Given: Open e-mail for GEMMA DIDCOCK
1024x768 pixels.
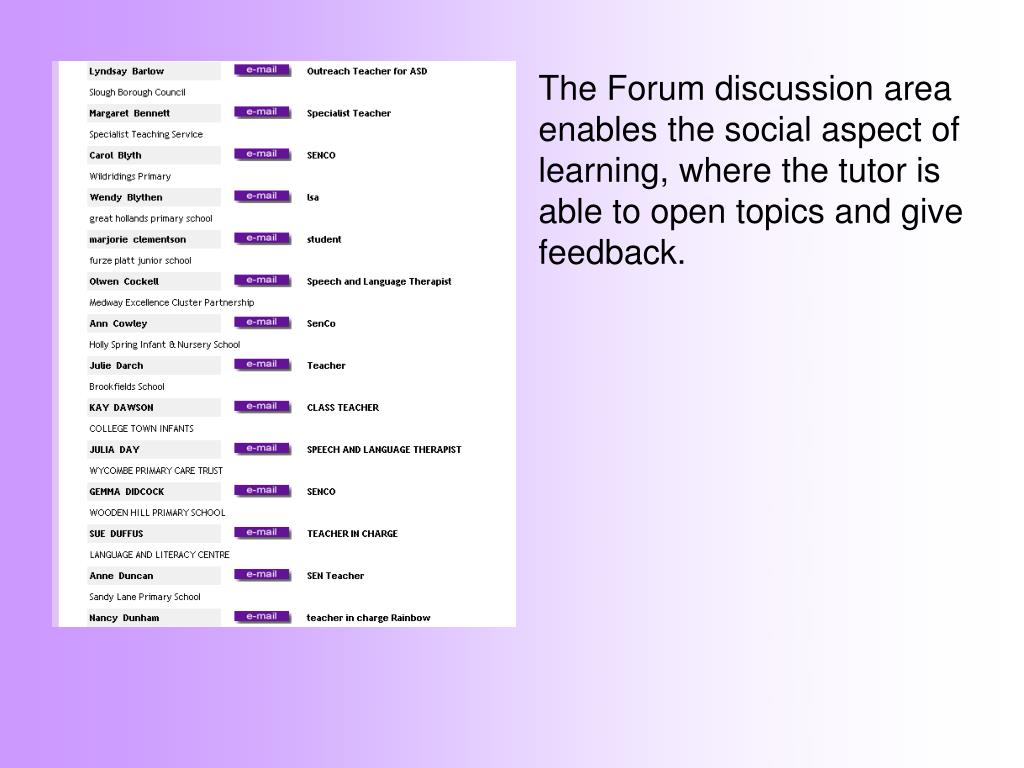Looking at the screenshot, I should coord(262,490).
